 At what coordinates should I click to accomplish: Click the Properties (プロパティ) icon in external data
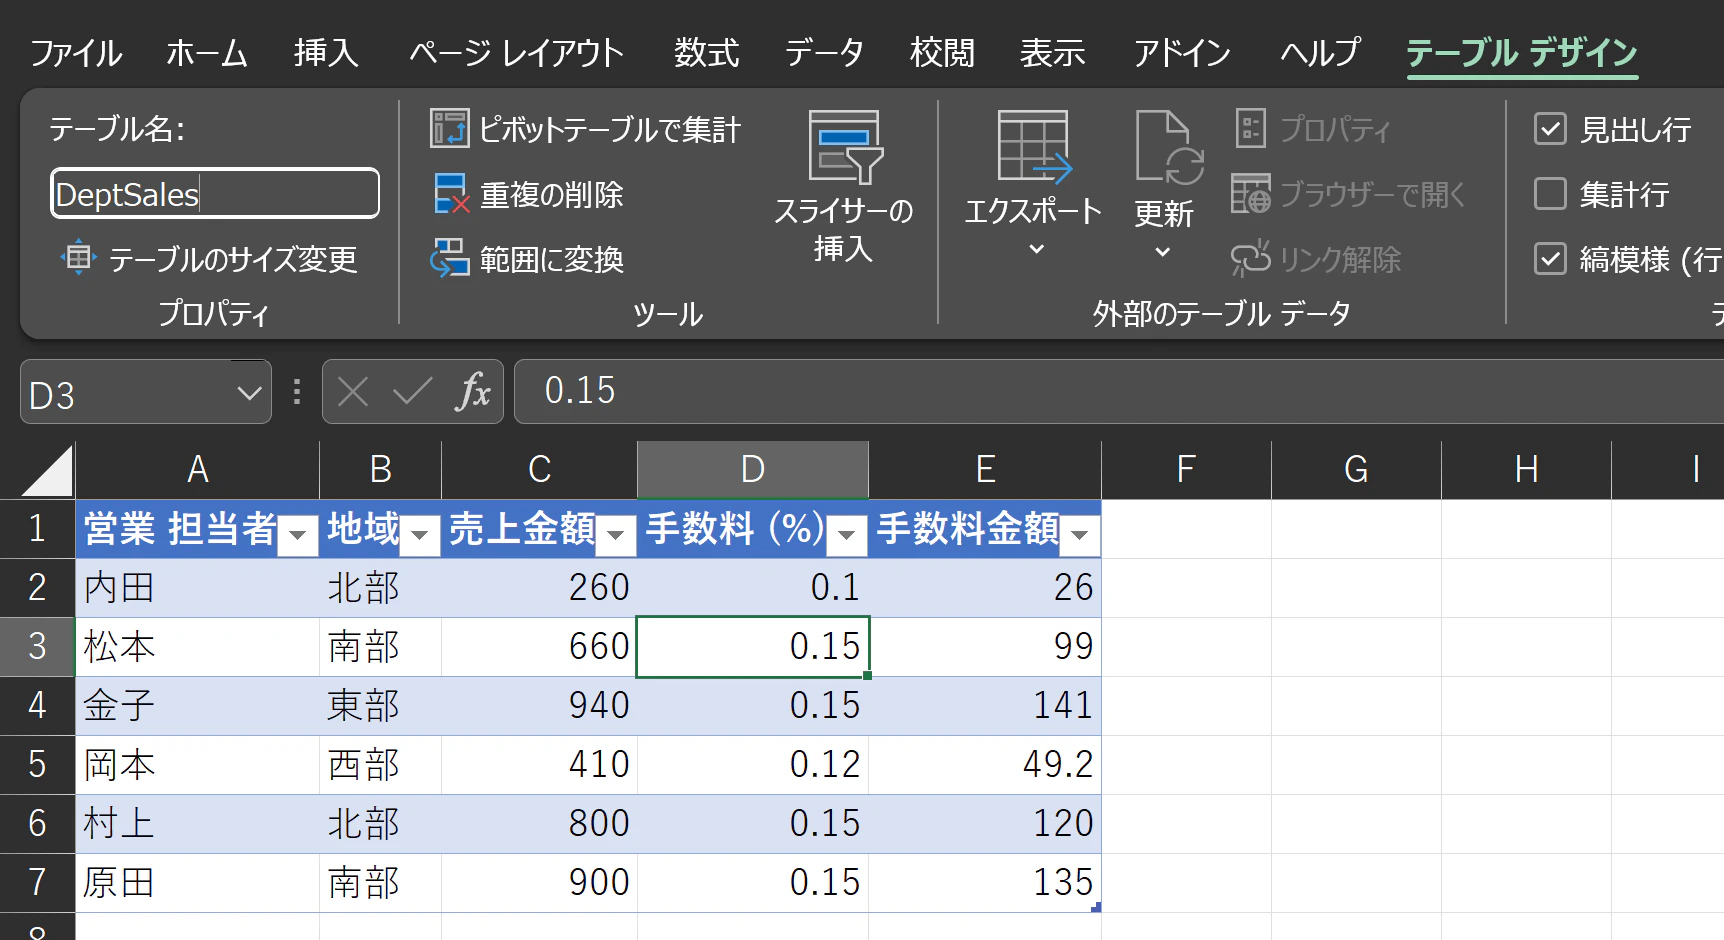[1250, 129]
